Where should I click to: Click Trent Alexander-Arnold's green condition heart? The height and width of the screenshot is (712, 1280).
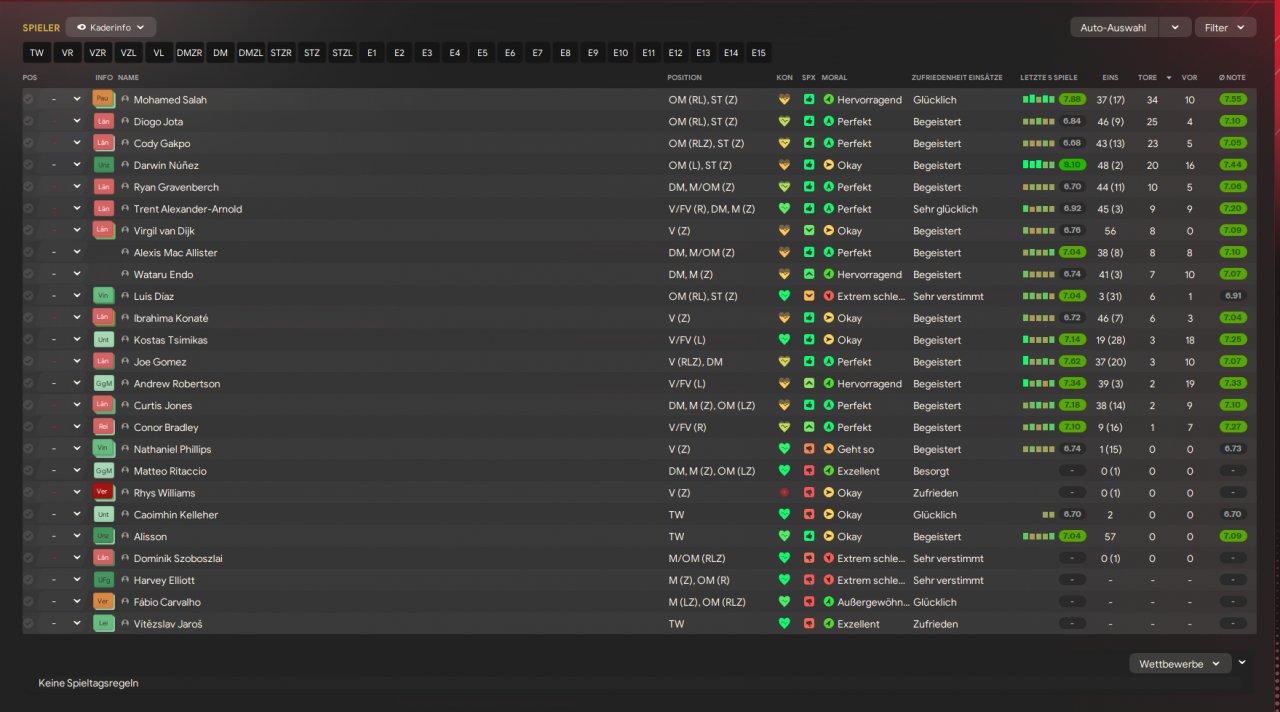point(784,209)
